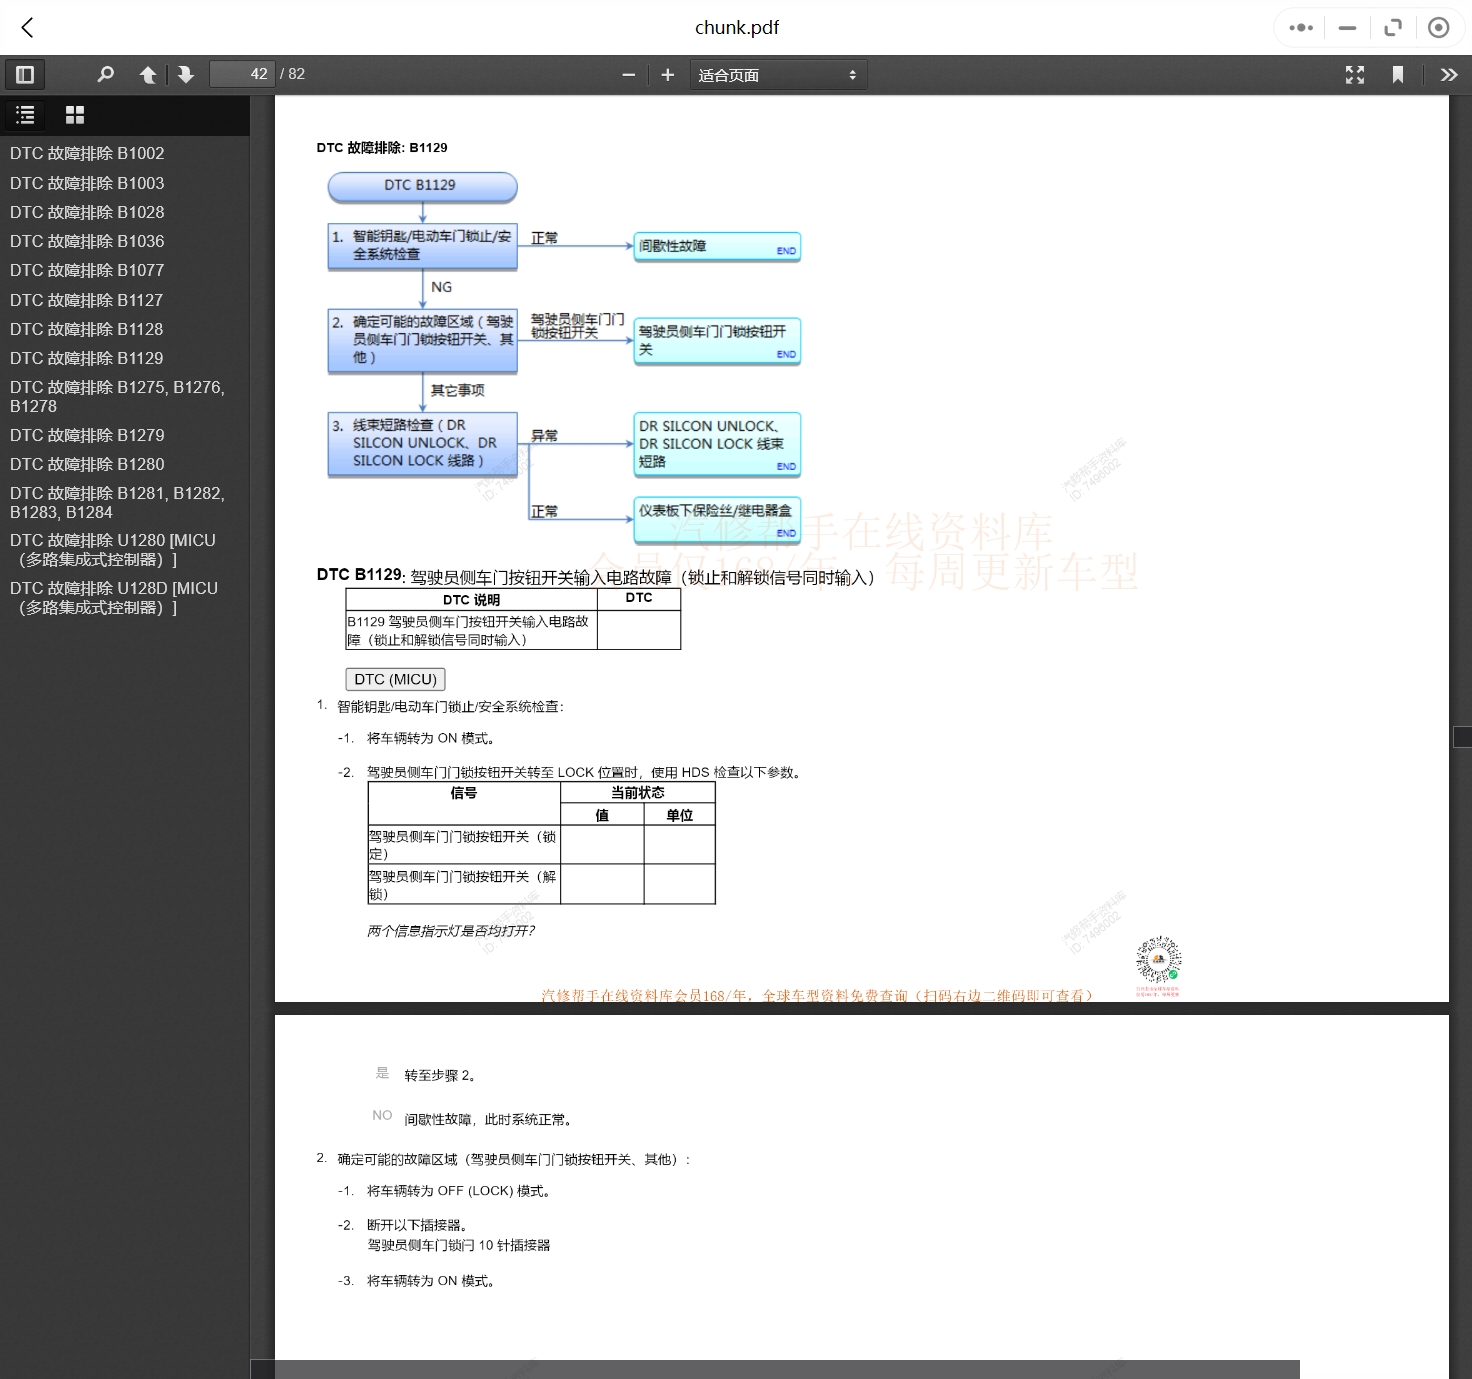This screenshot has width=1472, height=1379.
Task: Navigate back with the top-left arrow
Action: tap(28, 27)
